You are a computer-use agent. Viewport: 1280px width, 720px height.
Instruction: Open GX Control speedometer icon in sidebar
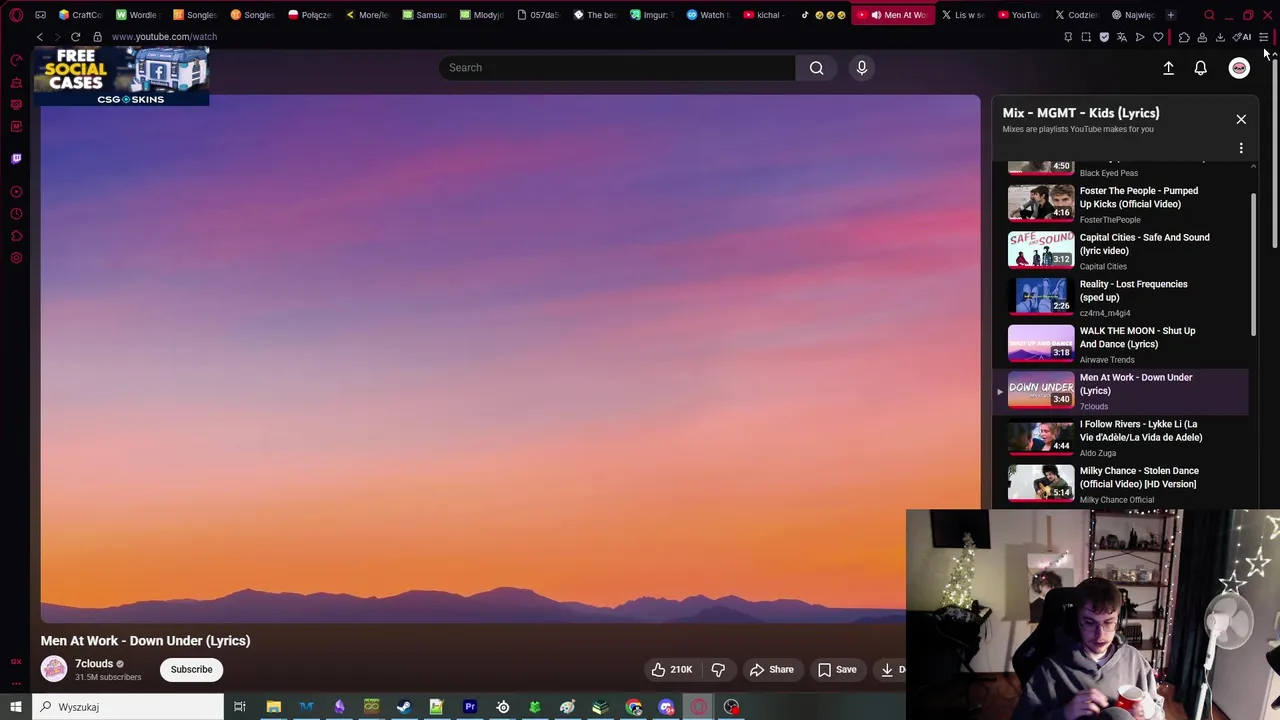[16, 60]
